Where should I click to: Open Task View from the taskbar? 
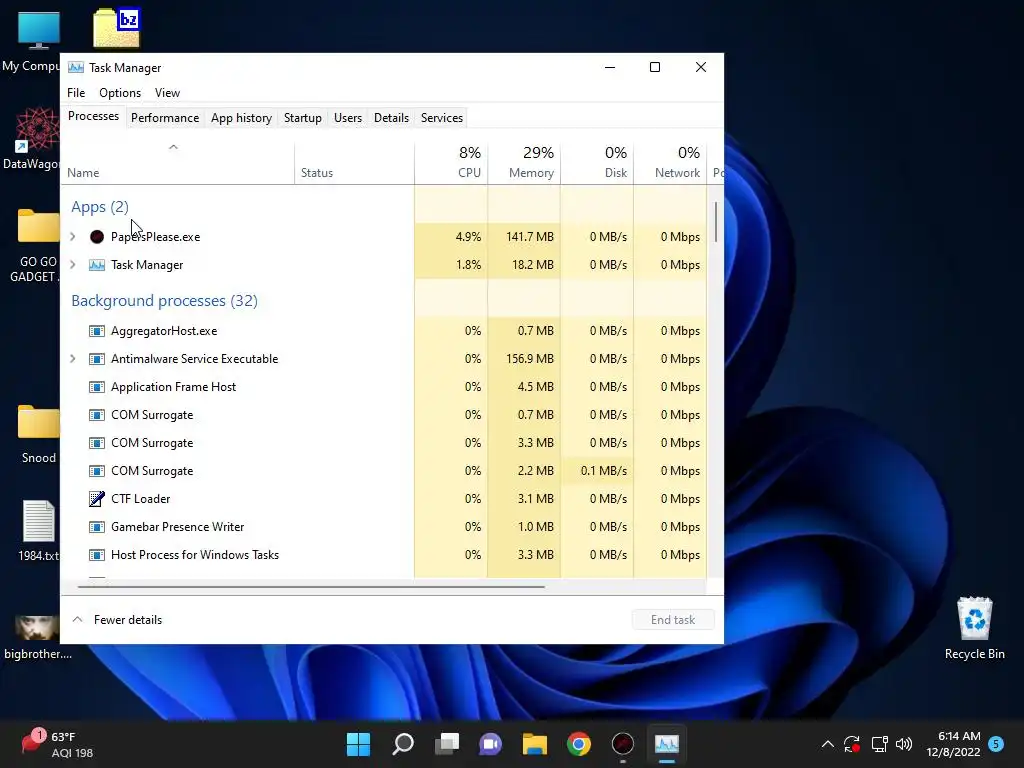[x=447, y=744]
